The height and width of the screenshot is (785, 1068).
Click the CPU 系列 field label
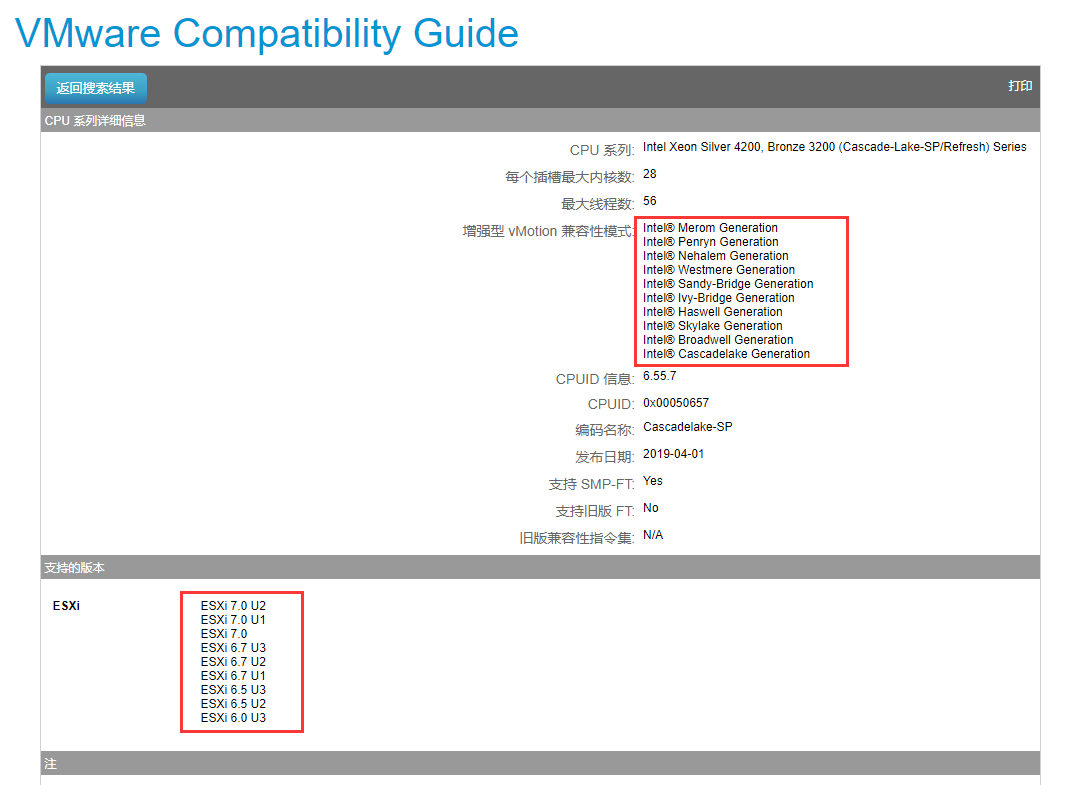602,150
